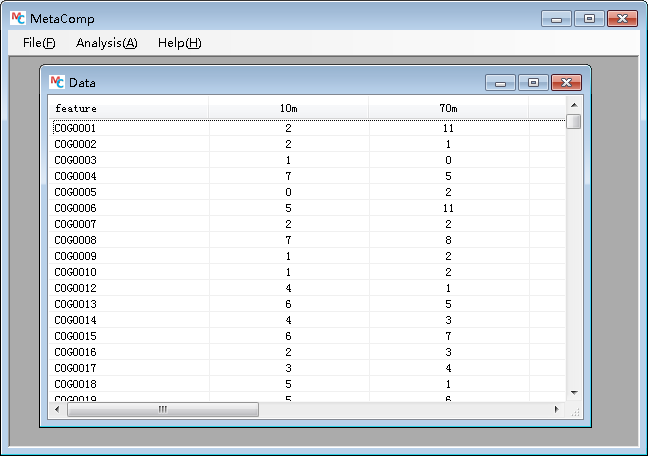648x456 pixels.
Task: Maximize the Data sub-window
Action: point(532,83)
